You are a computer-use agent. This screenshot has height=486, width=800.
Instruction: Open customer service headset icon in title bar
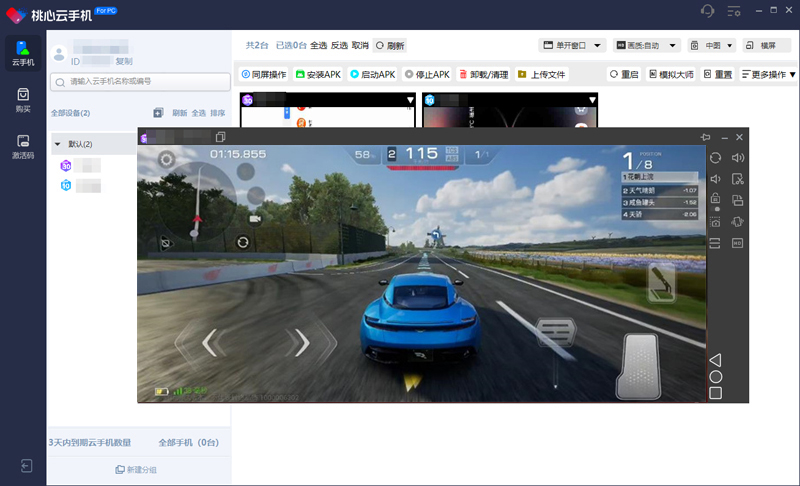click(708, 11)
